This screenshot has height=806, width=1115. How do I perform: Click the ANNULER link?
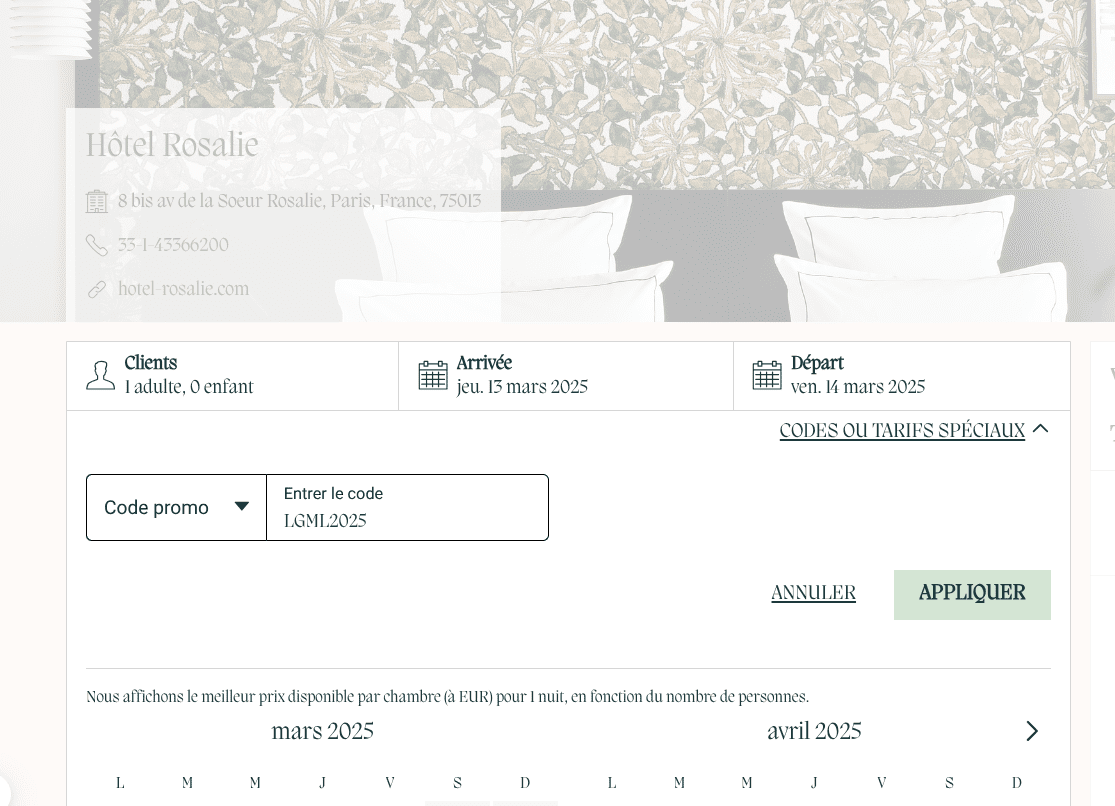point(813,593)
